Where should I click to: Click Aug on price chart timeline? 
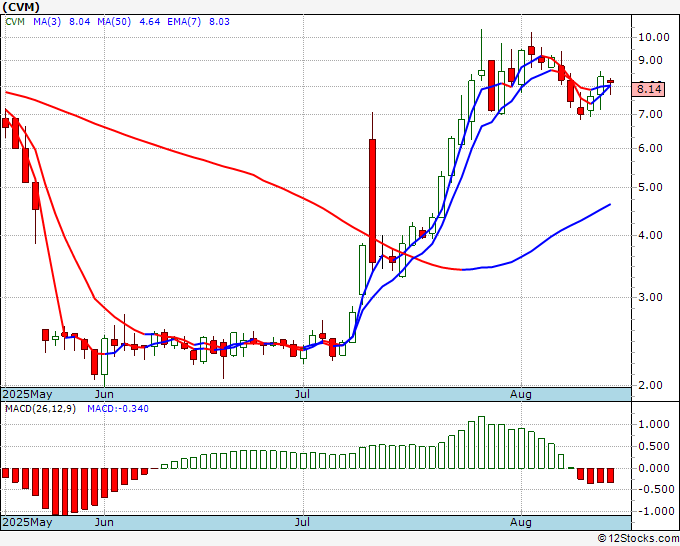[x=521, y=394]
